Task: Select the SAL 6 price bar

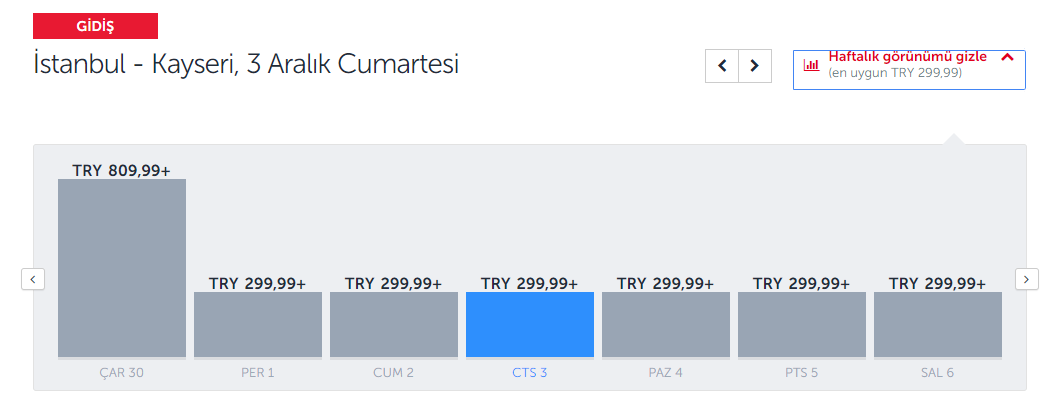Action: pyautogui.click(x=938, y=324)
